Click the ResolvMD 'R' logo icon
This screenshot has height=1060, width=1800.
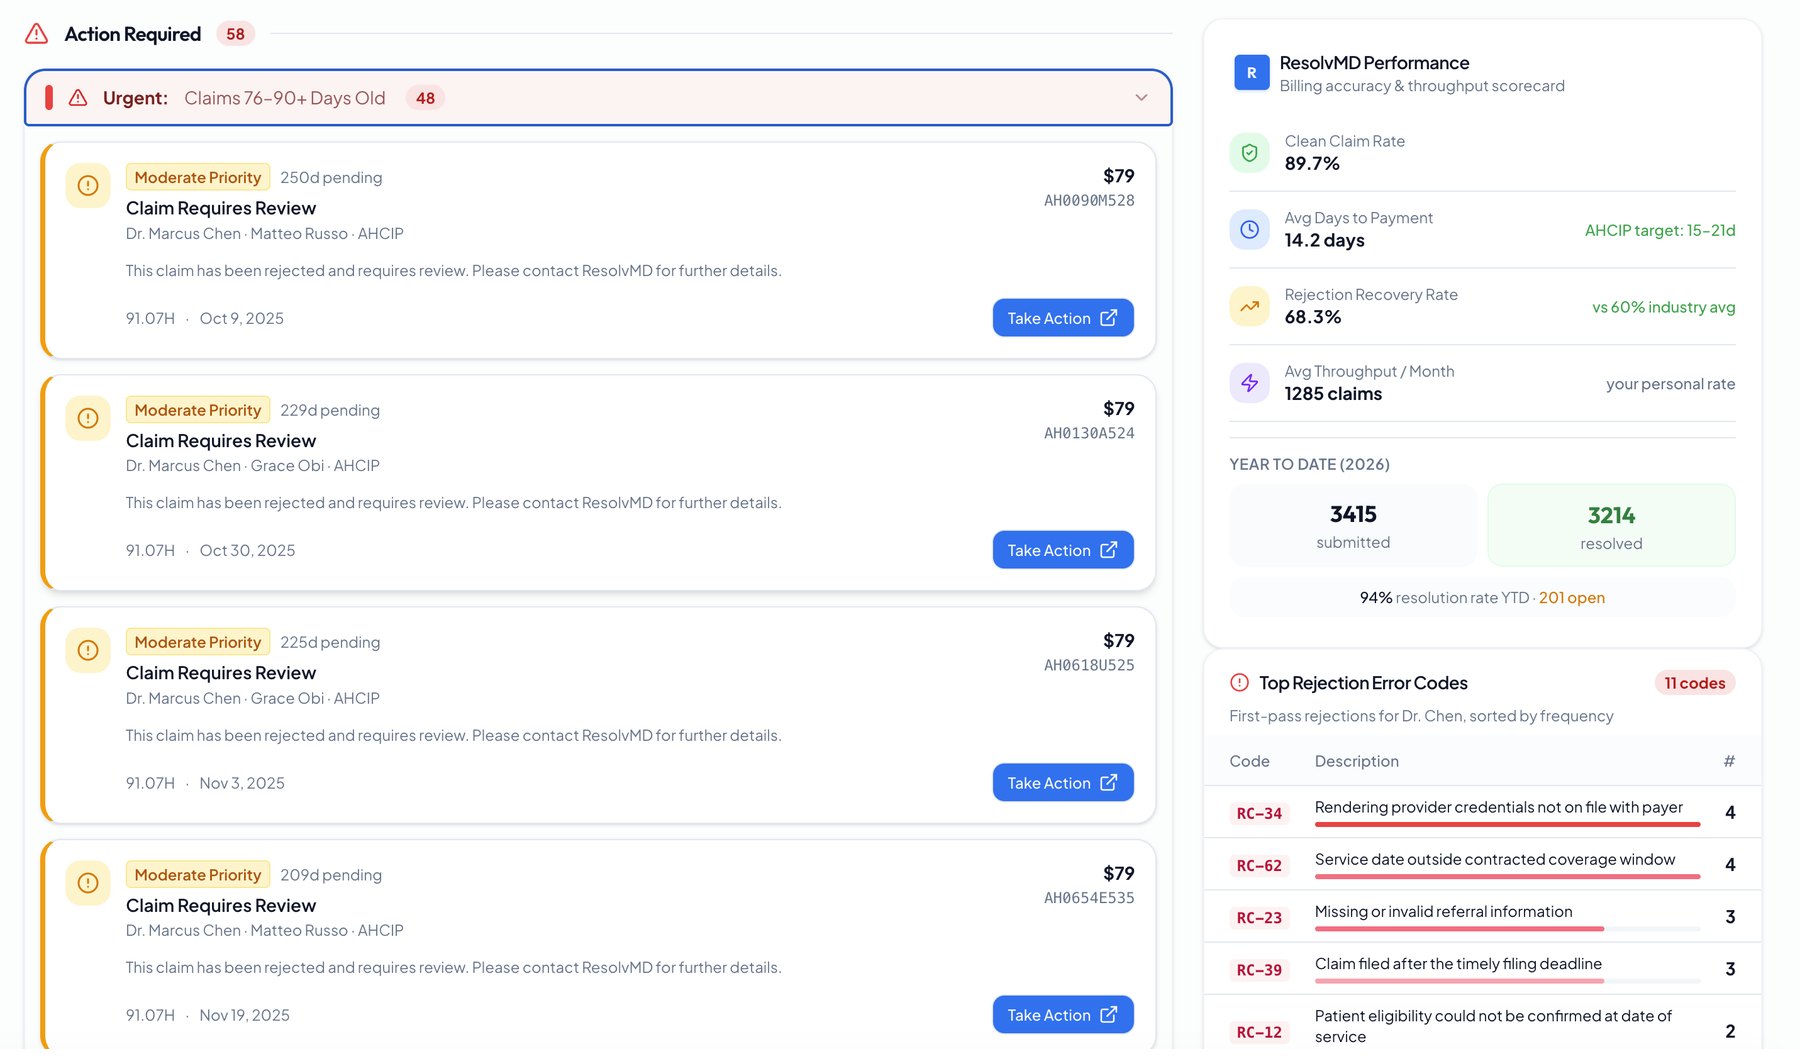click(1251, 73)
